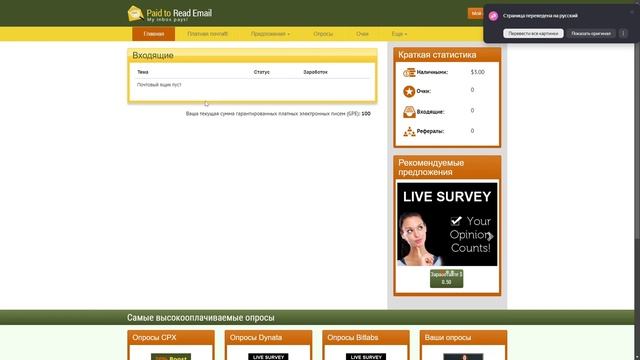Screen dimensions: 640x360
Task: Open the Очки tab
Action: [362, 34]
